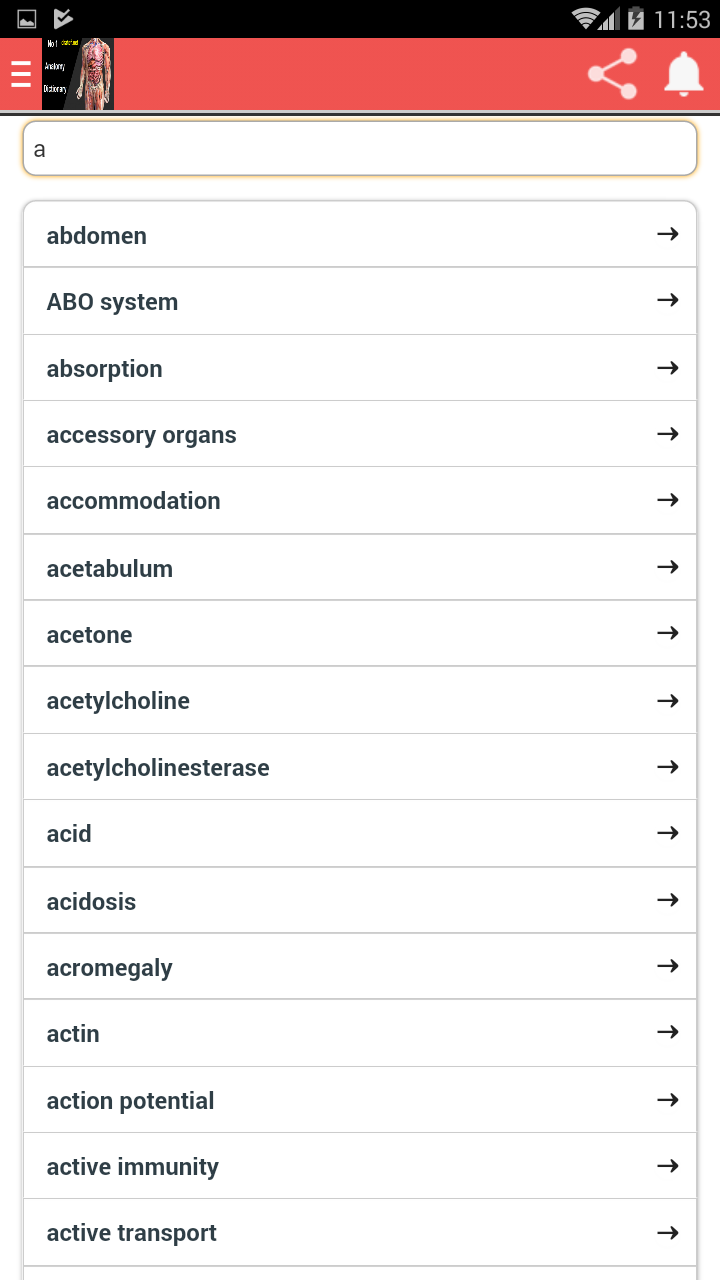The image size is (720, 1280).
Task: View the acromegaly definition
Action: pos(110,968)
